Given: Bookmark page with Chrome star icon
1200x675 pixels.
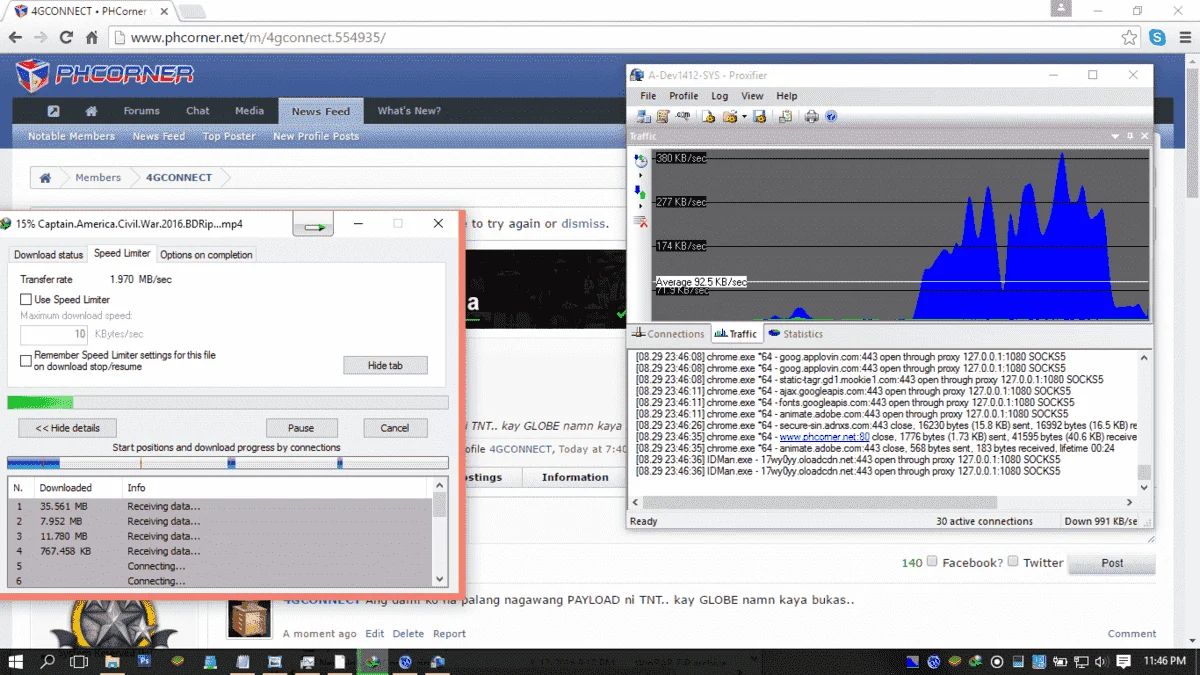Looking at the screenshot, I should (1129, 38).
